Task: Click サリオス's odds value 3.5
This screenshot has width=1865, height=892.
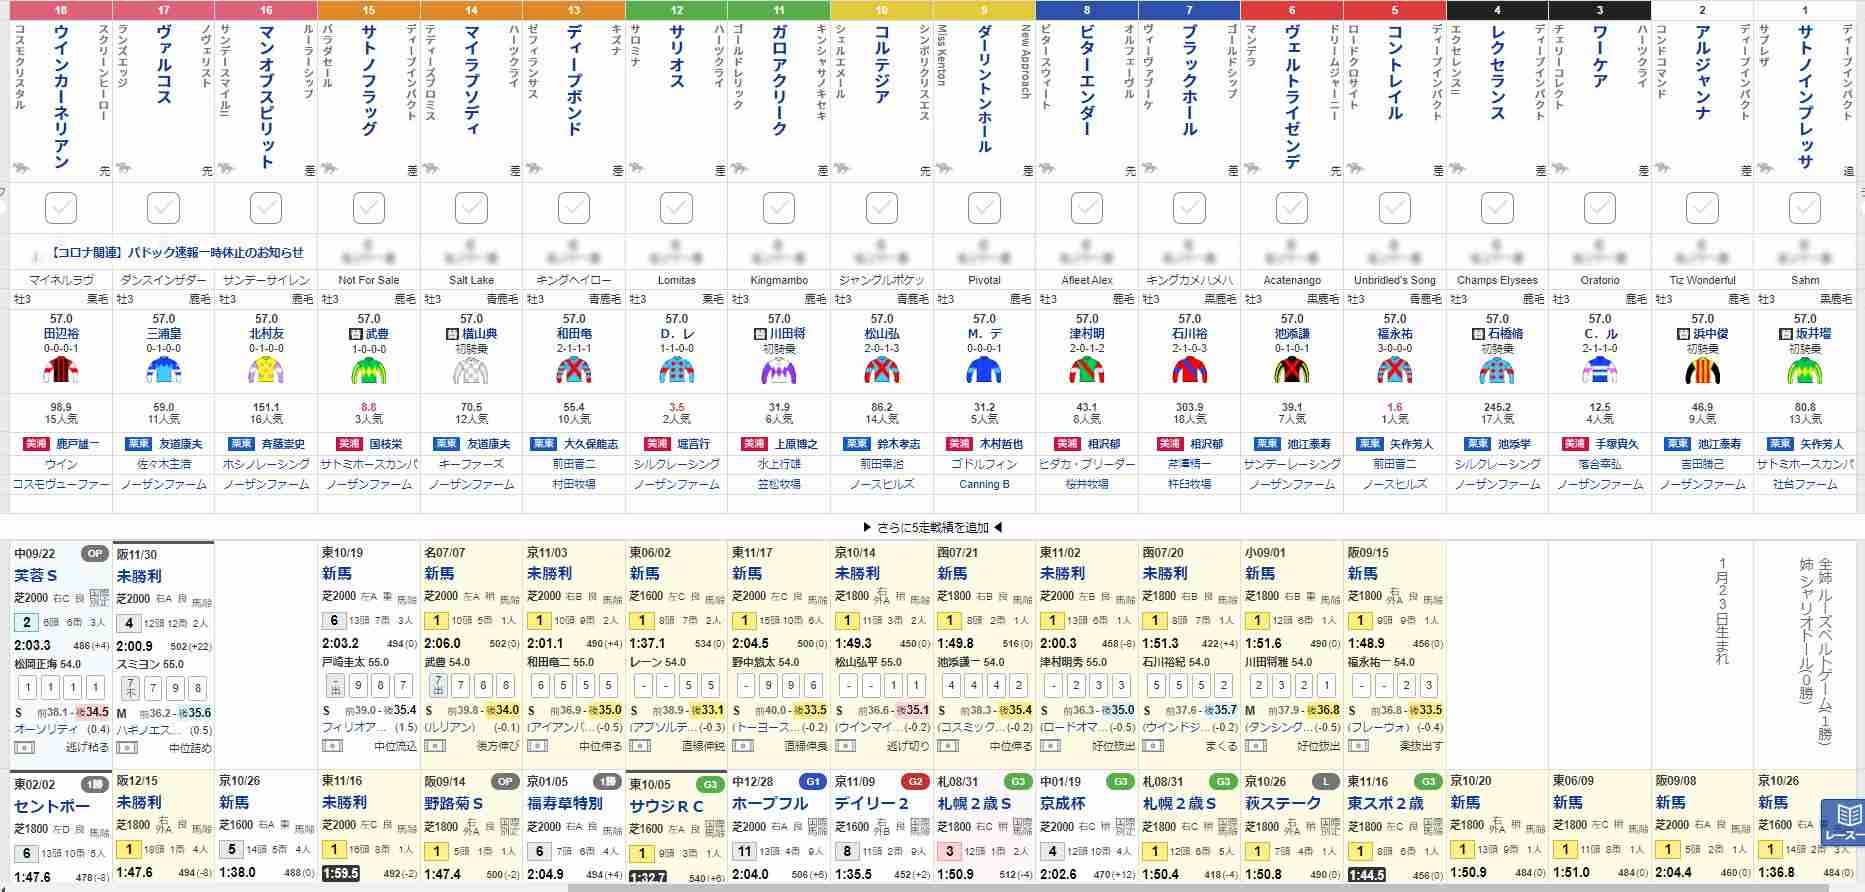Action: (x=677, y=407)
